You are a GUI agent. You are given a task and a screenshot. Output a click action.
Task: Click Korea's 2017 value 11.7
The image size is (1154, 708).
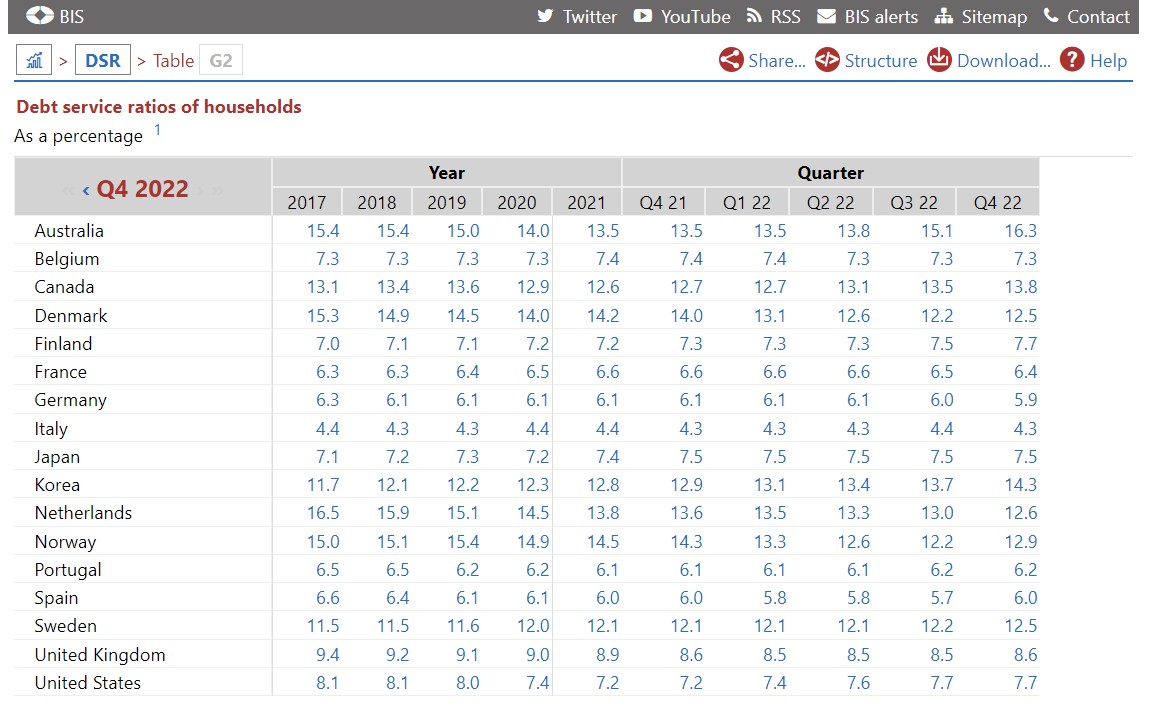[322, 485]
